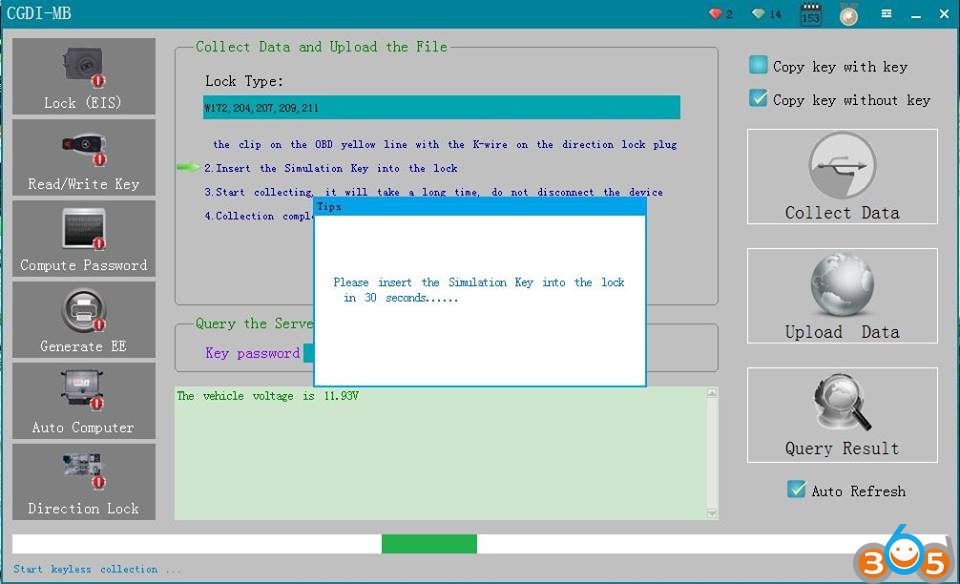Click the Query Result button
Image resolution: width=960 pixels, height=584 pixels.
coord(842,415)
